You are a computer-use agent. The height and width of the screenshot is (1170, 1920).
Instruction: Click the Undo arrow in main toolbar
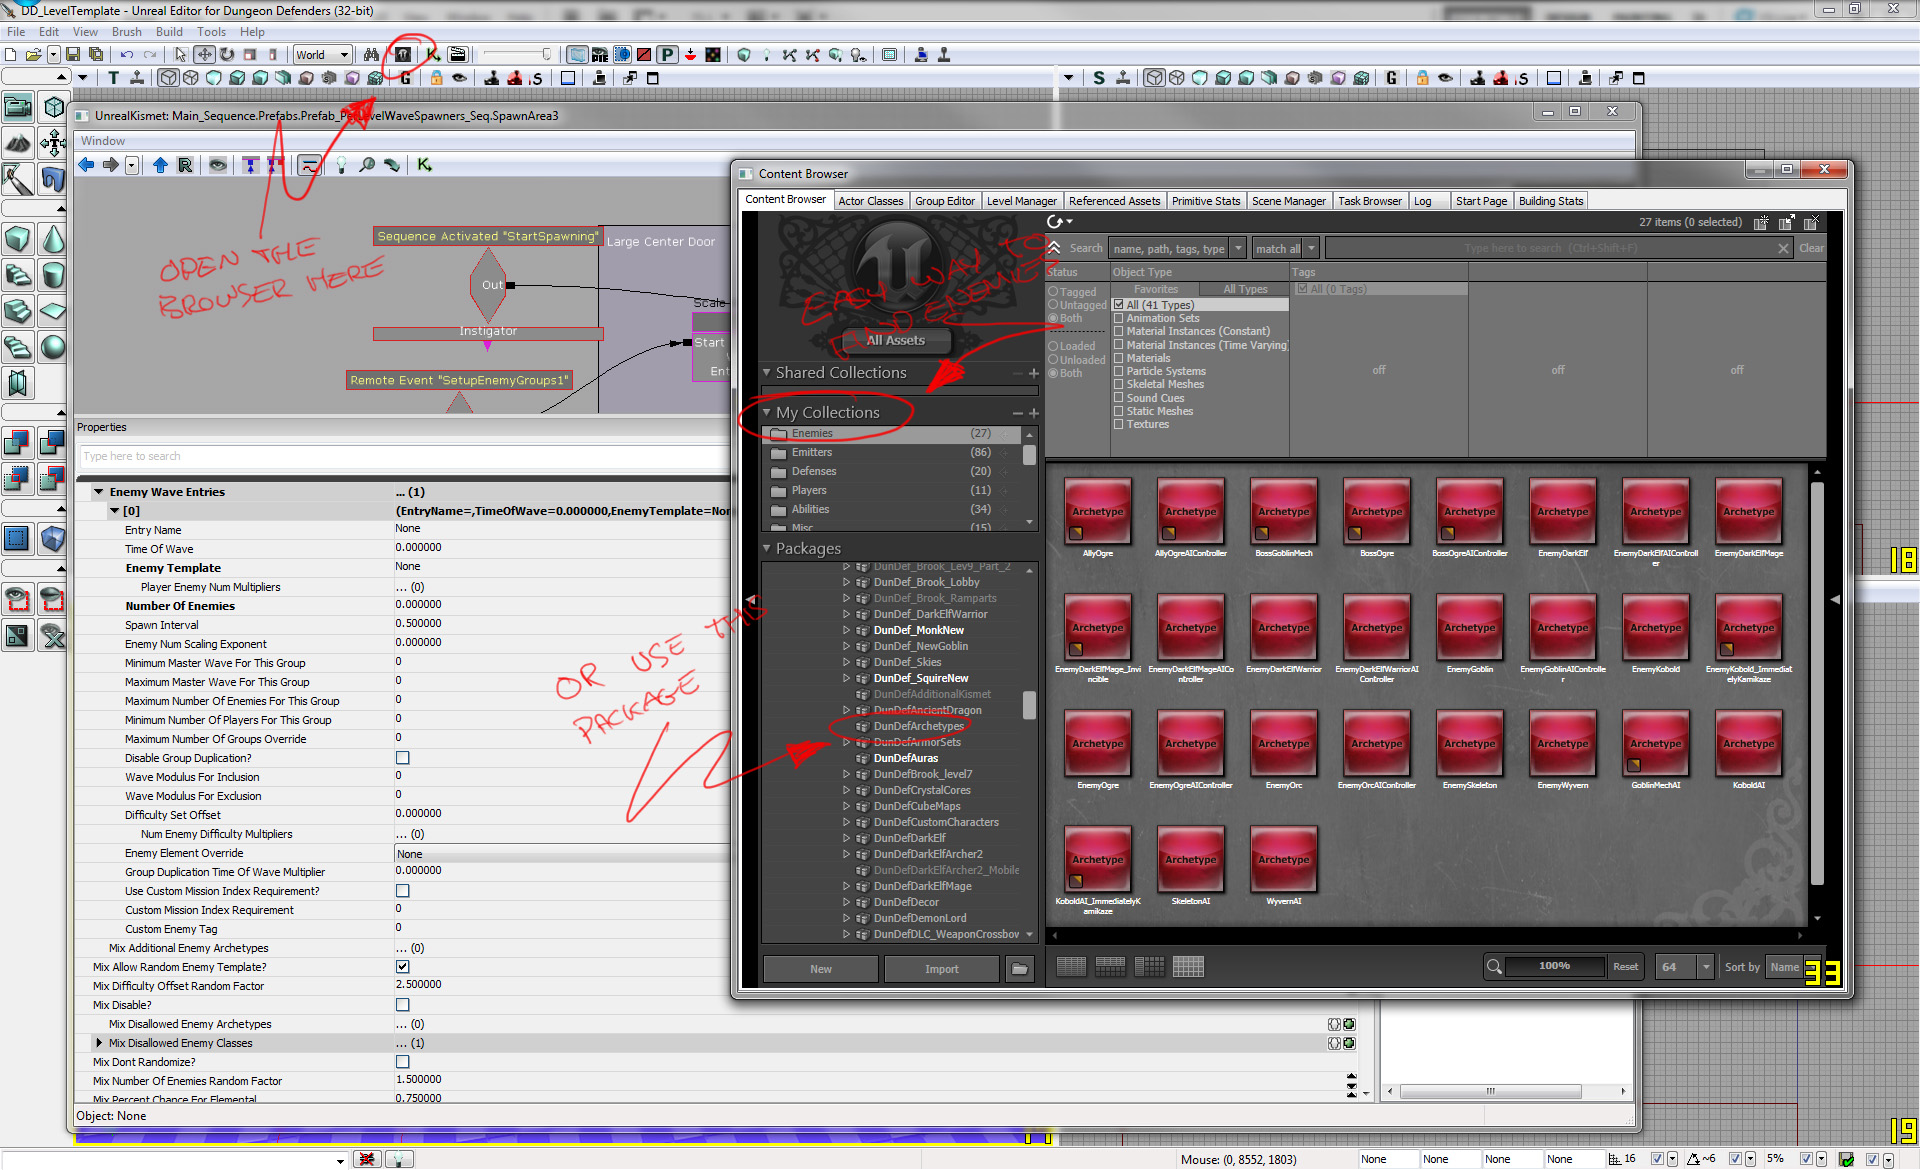(x=126, y=54)
